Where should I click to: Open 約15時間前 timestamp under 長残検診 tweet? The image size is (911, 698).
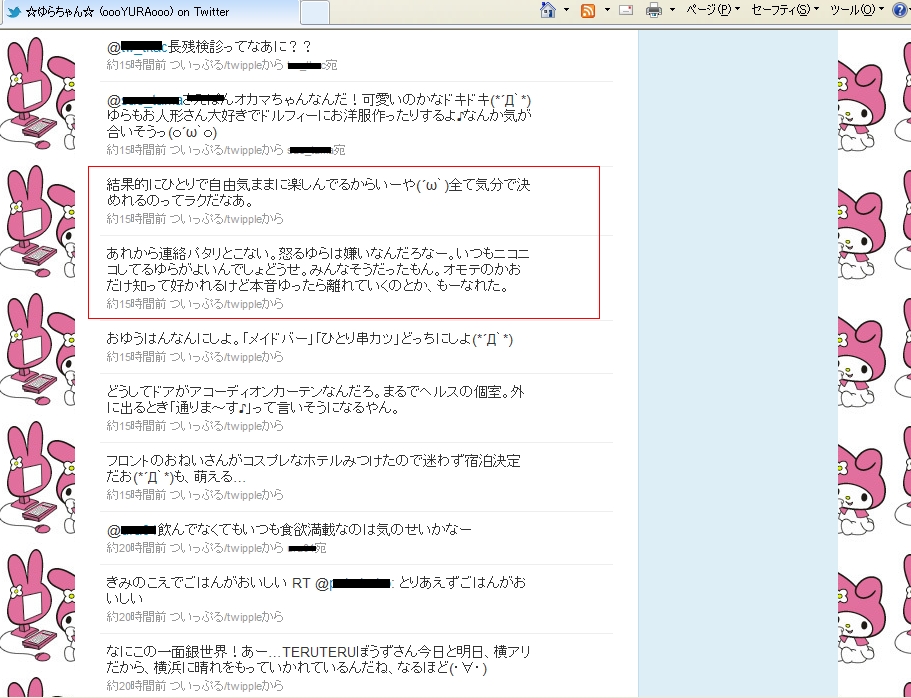click(136, 65)
